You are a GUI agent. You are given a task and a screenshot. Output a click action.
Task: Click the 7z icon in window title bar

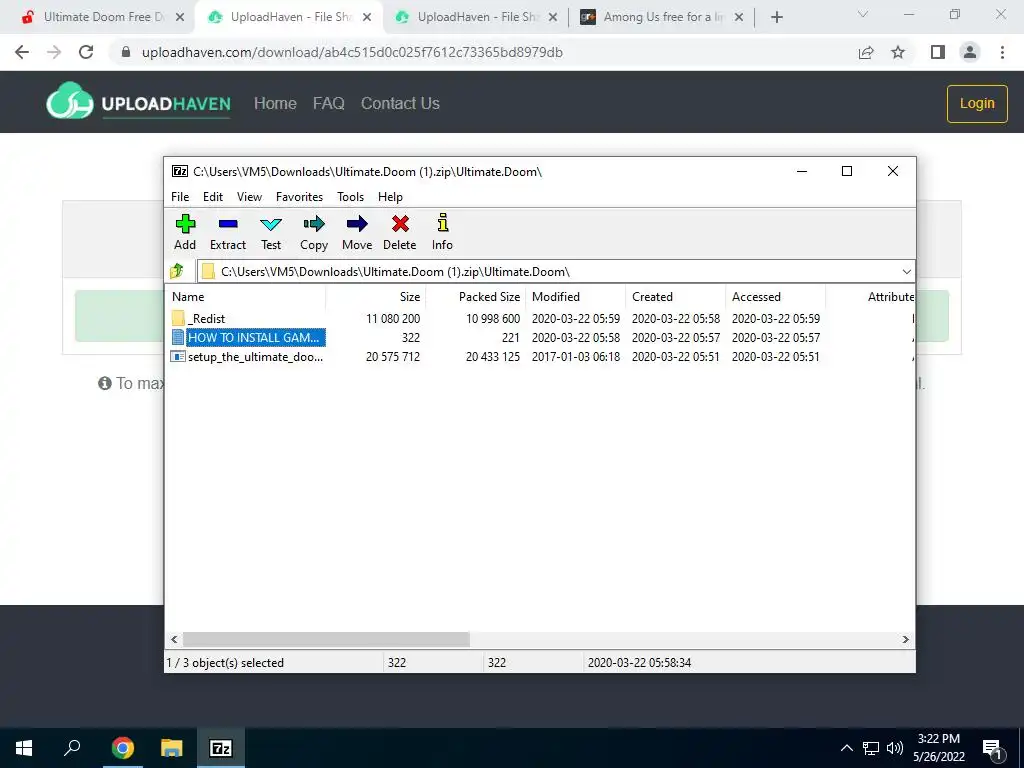(180, 171)
